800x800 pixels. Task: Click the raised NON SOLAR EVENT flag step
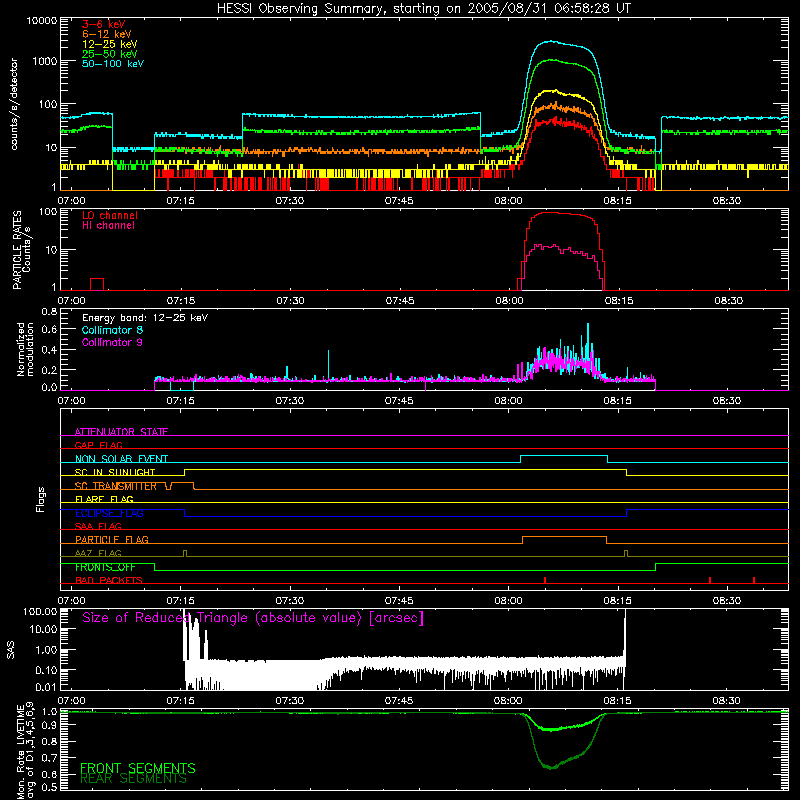[564, 455]
